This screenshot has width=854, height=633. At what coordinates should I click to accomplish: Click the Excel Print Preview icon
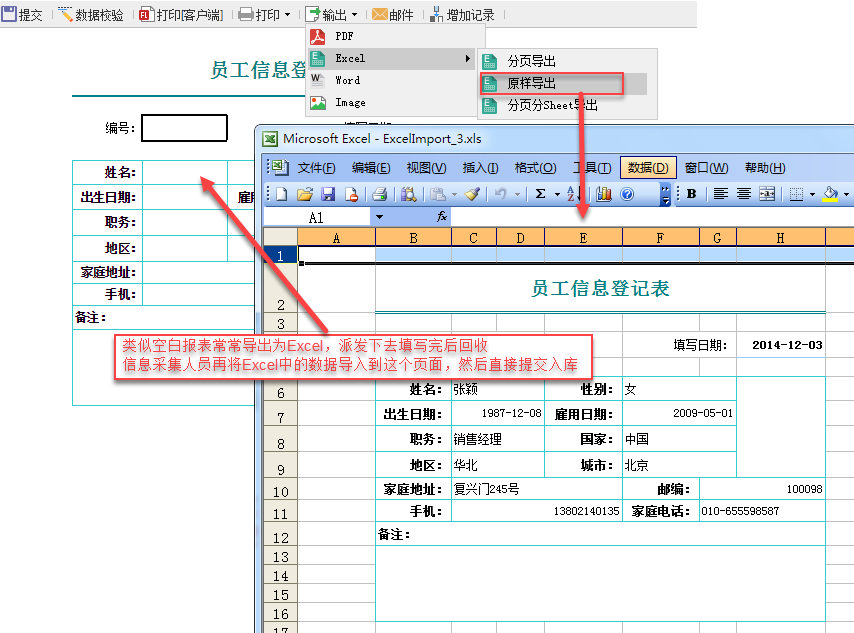tap(408, 194)
